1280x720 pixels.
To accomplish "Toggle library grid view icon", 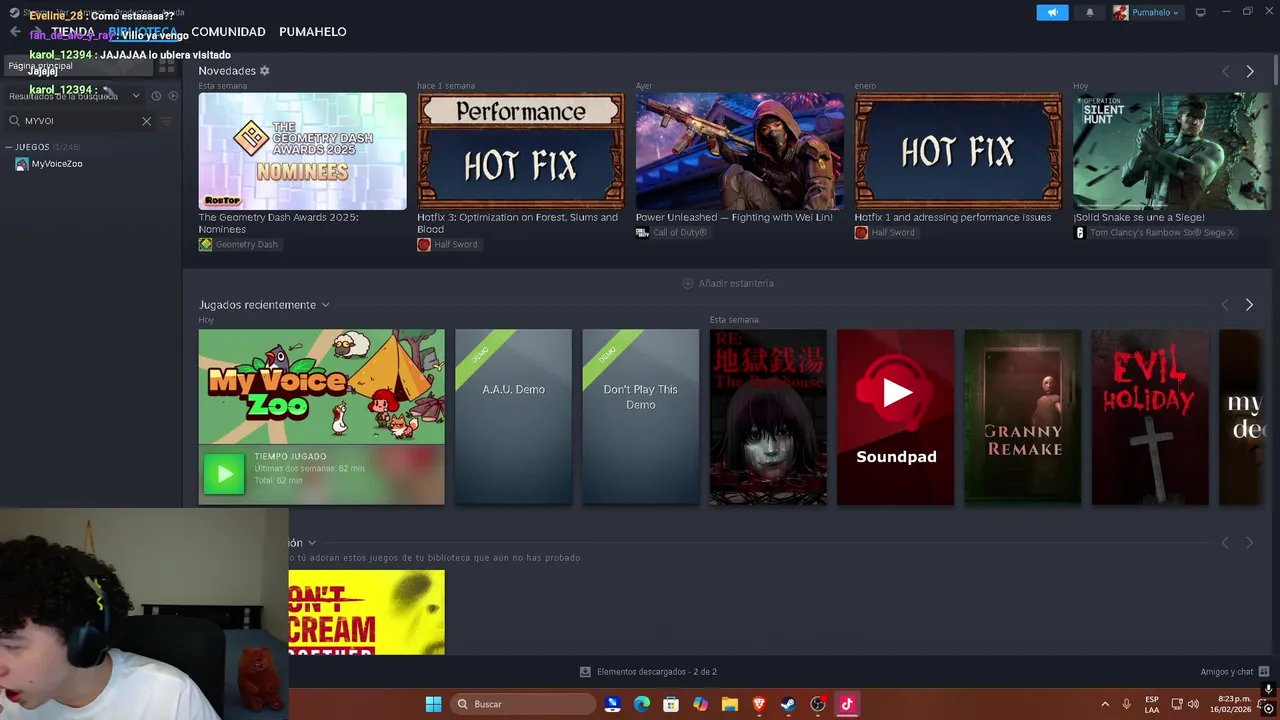I will [166, 66].
